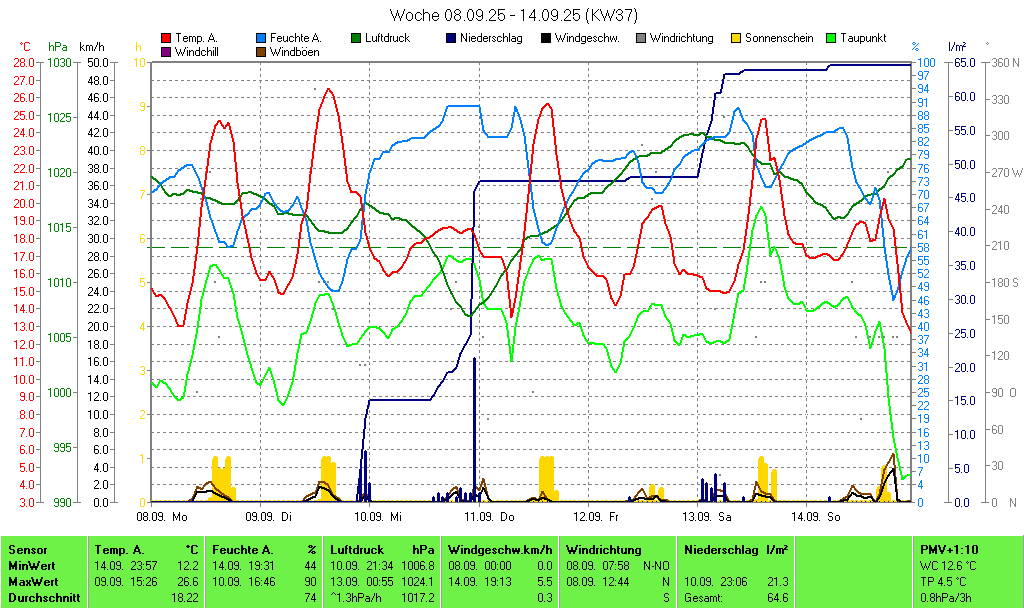Select the 11.09. Do date label

pos(489,517)
